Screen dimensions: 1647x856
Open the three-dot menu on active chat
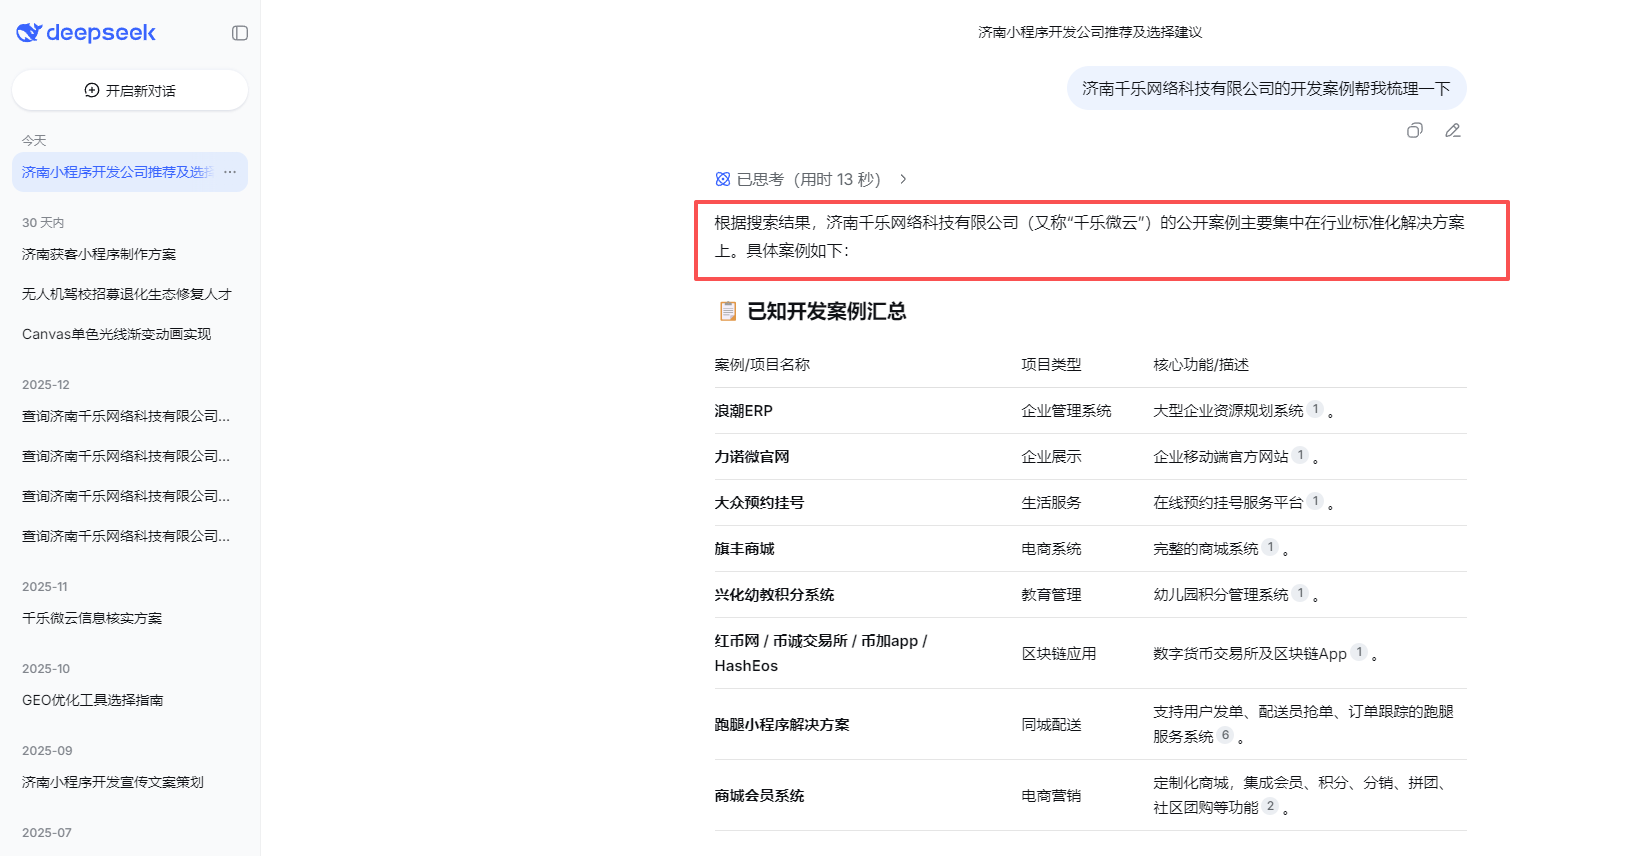tap(230, 172)
